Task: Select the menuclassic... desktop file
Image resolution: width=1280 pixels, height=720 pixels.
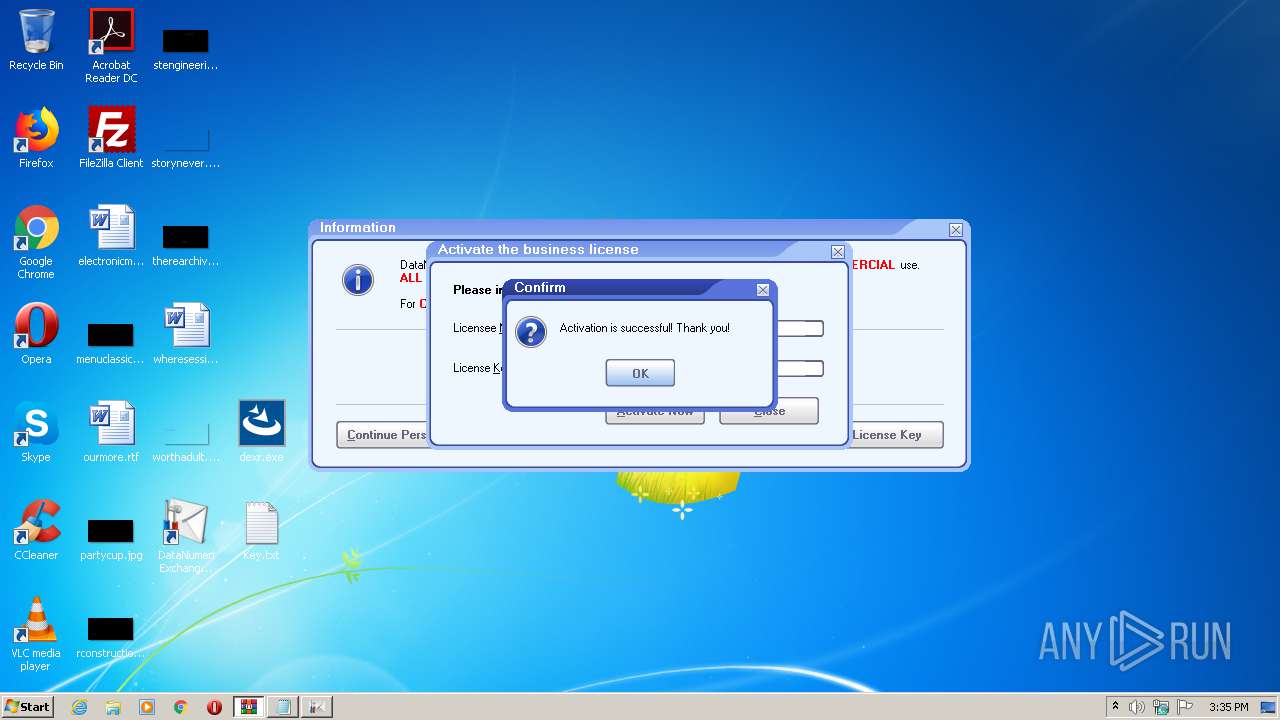Action: pos(111,342)
